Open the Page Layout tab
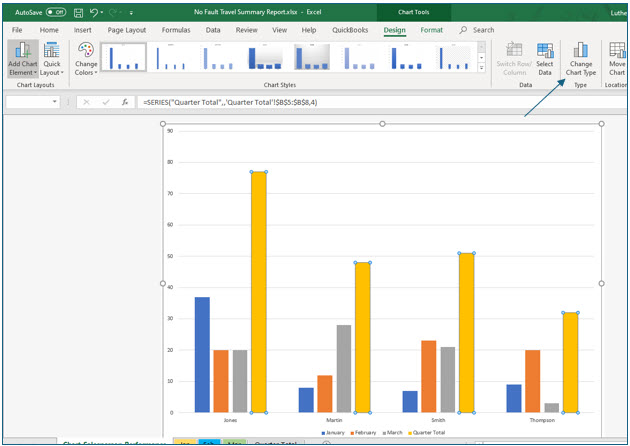 tap(127, 30)
